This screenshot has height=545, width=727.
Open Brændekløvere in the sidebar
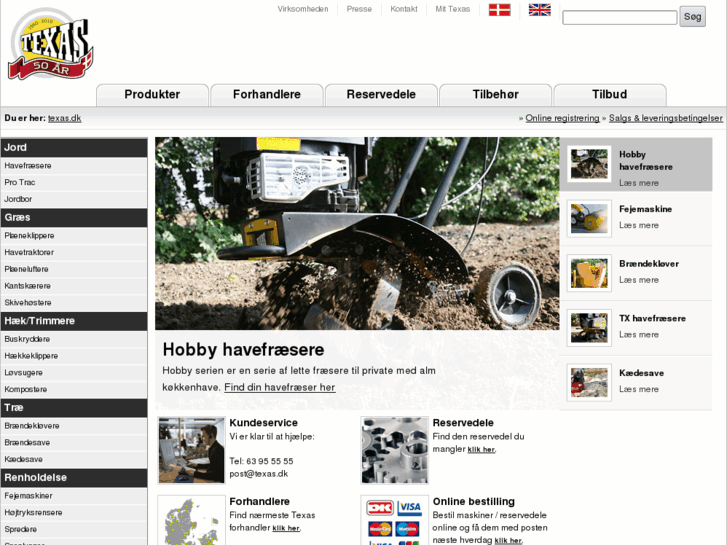tap(74, 426)
